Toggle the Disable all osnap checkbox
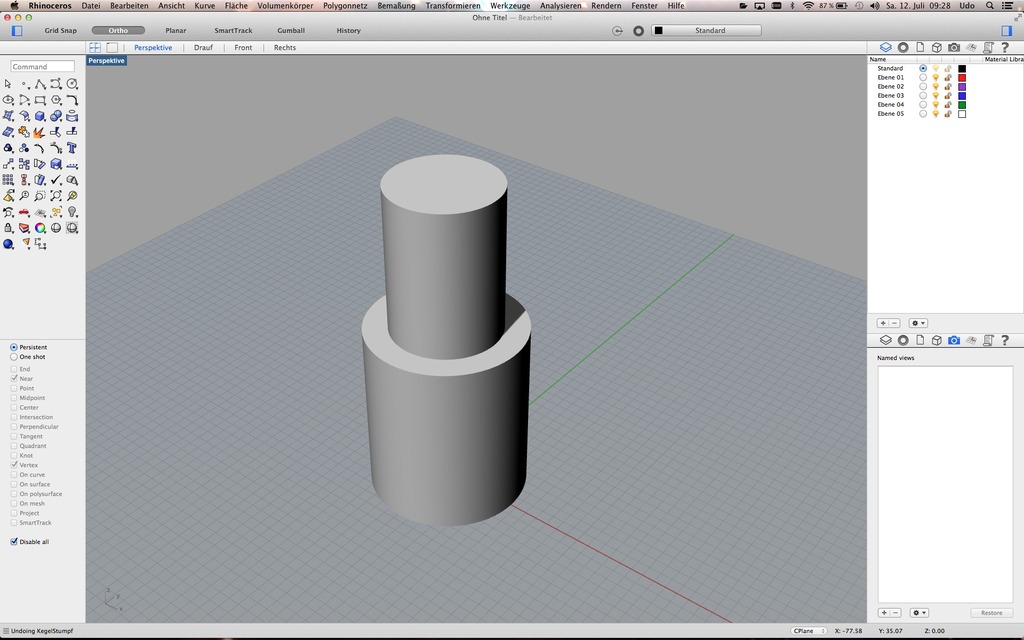The width and height of the screenshot is (1024, 640). [14, 542]
